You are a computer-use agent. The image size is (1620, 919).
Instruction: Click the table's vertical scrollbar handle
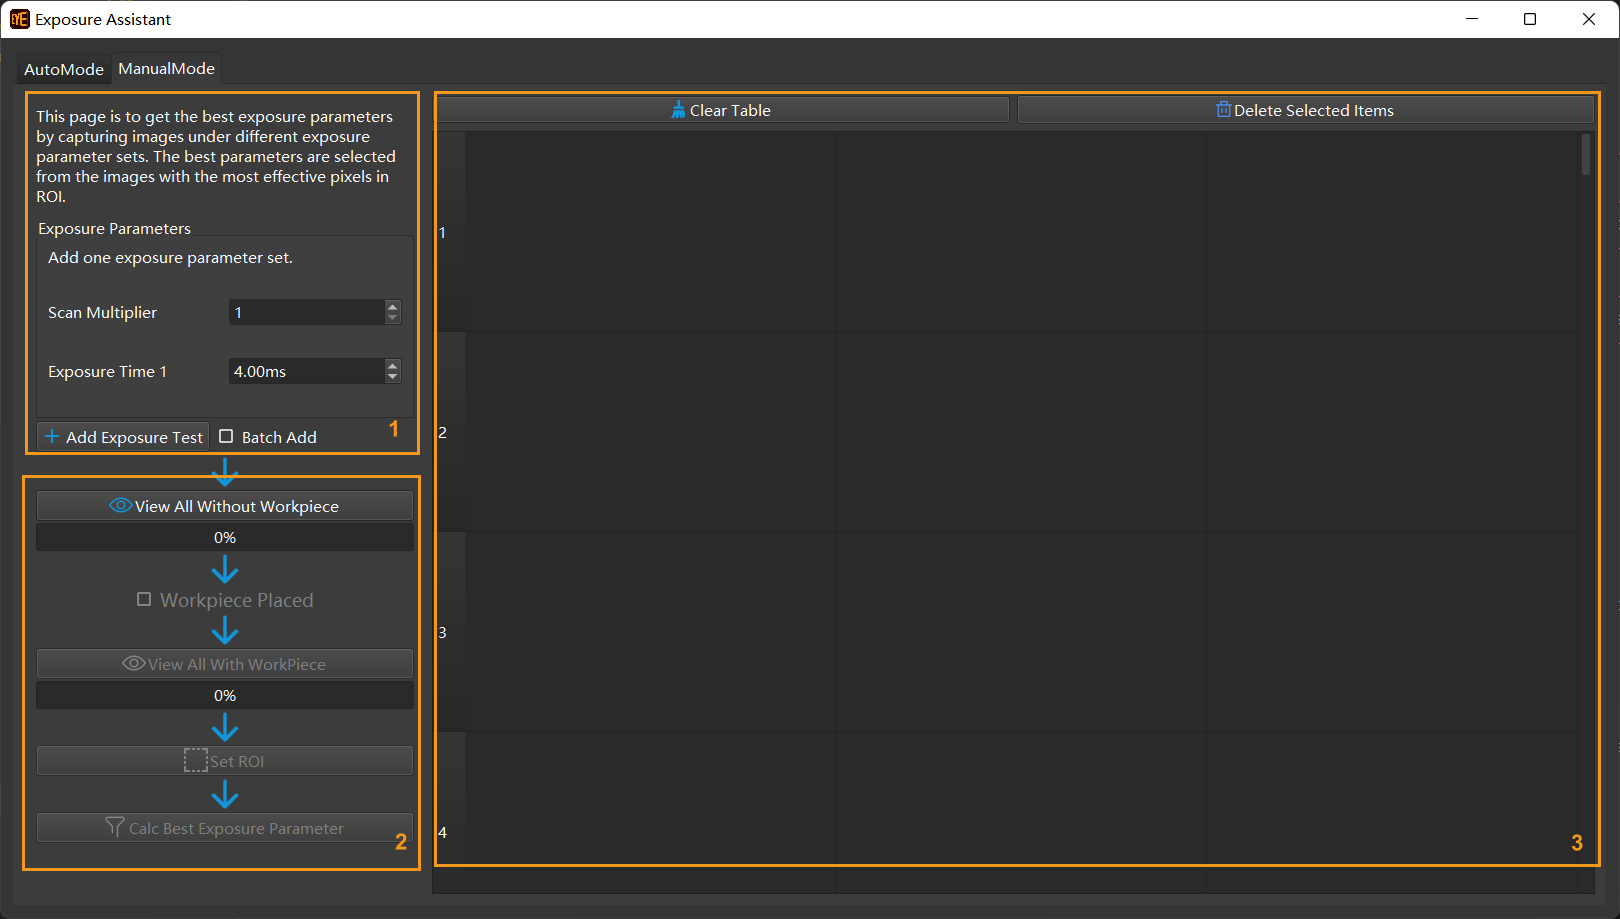1585,156
